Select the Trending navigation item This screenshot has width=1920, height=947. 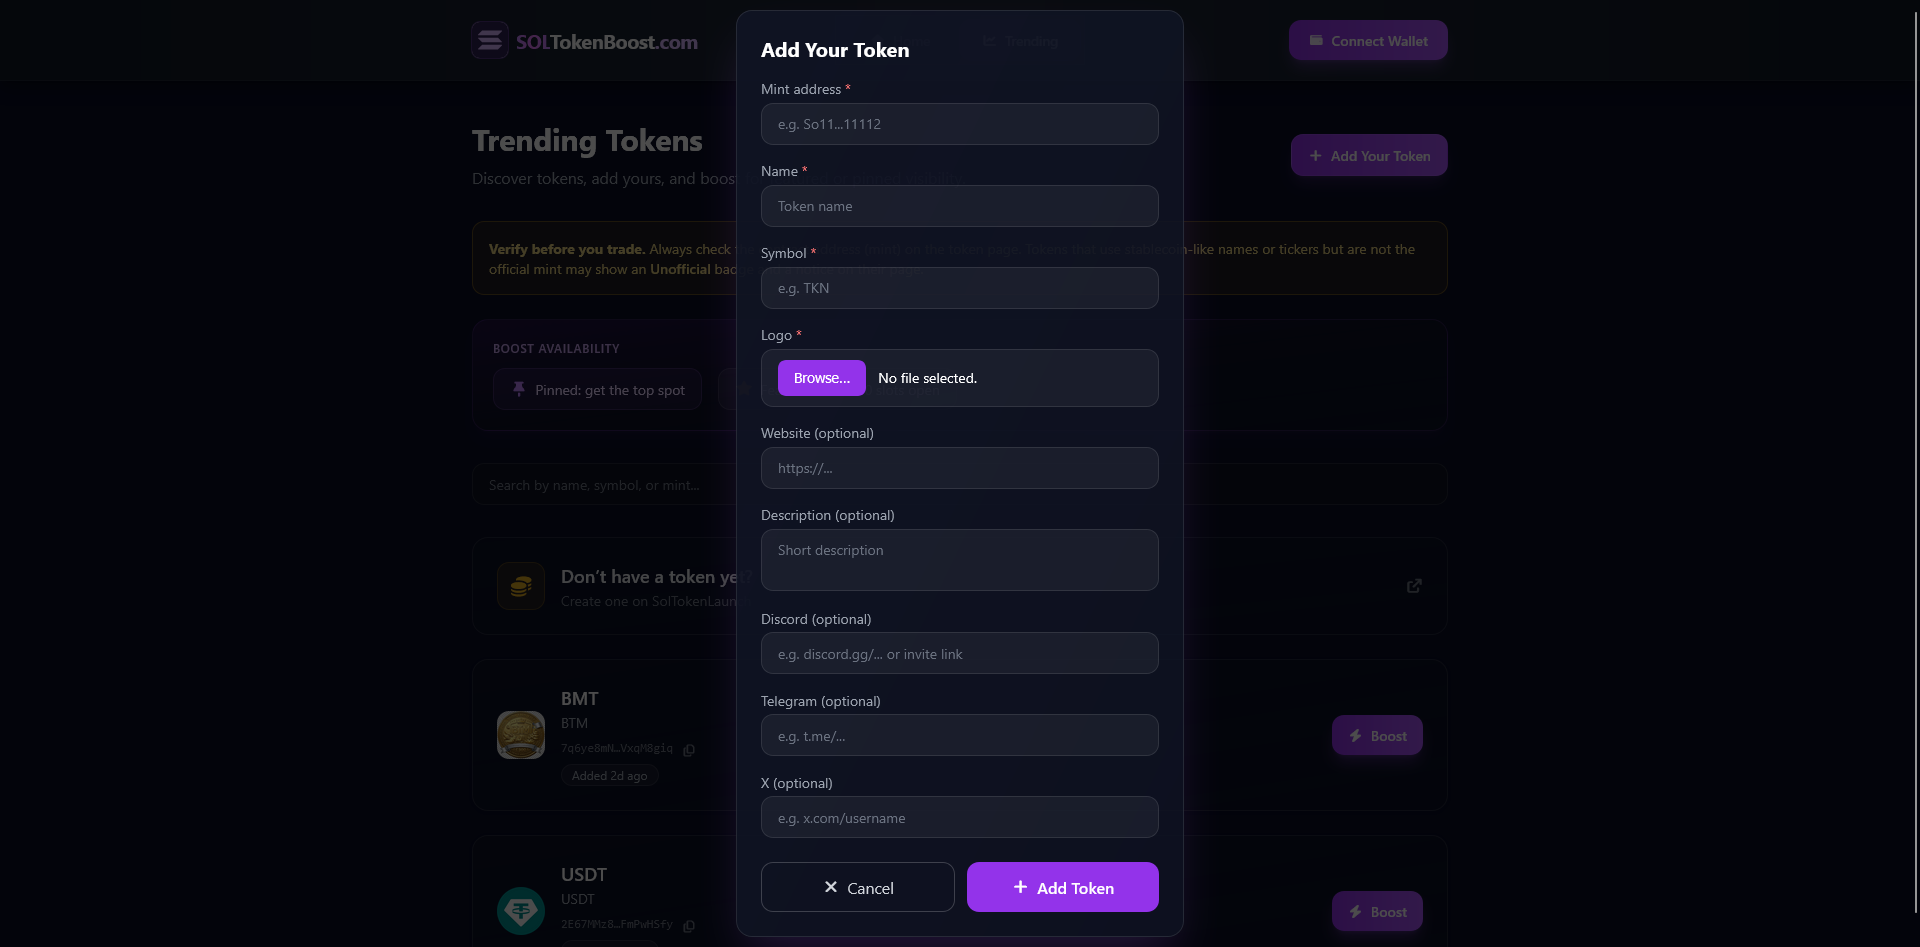tap(1020, 41)
